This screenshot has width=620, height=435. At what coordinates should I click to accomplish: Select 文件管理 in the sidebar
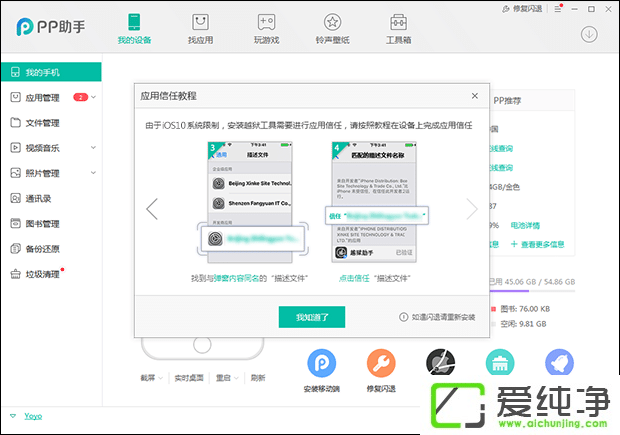pyautogui.click(x=43, y=123)
